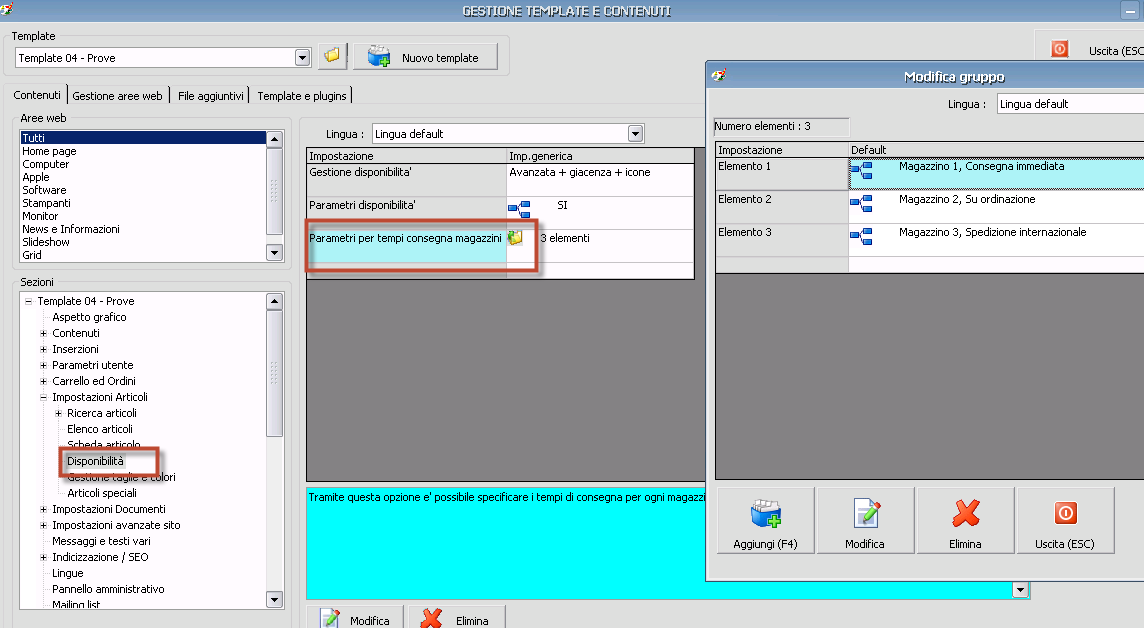The width and height of the screenshot is (1144, 628).
Task: Select Computer in Aree web list
Action: click(46, 164)
